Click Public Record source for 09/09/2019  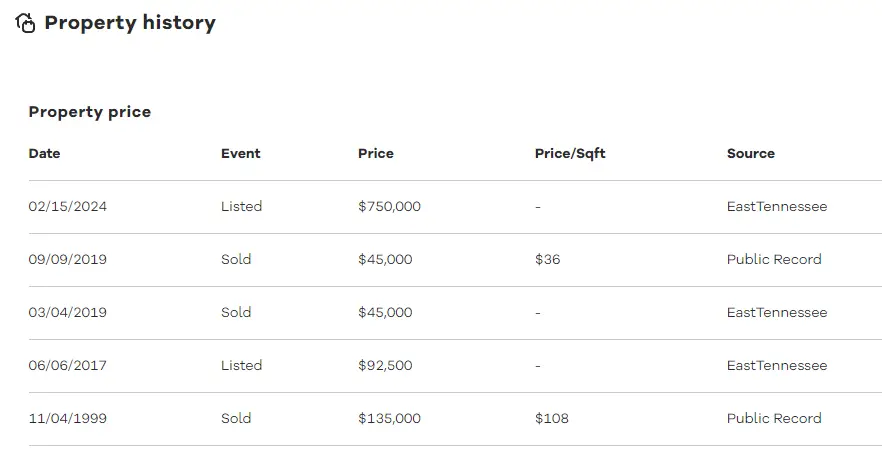pos(774,259)
